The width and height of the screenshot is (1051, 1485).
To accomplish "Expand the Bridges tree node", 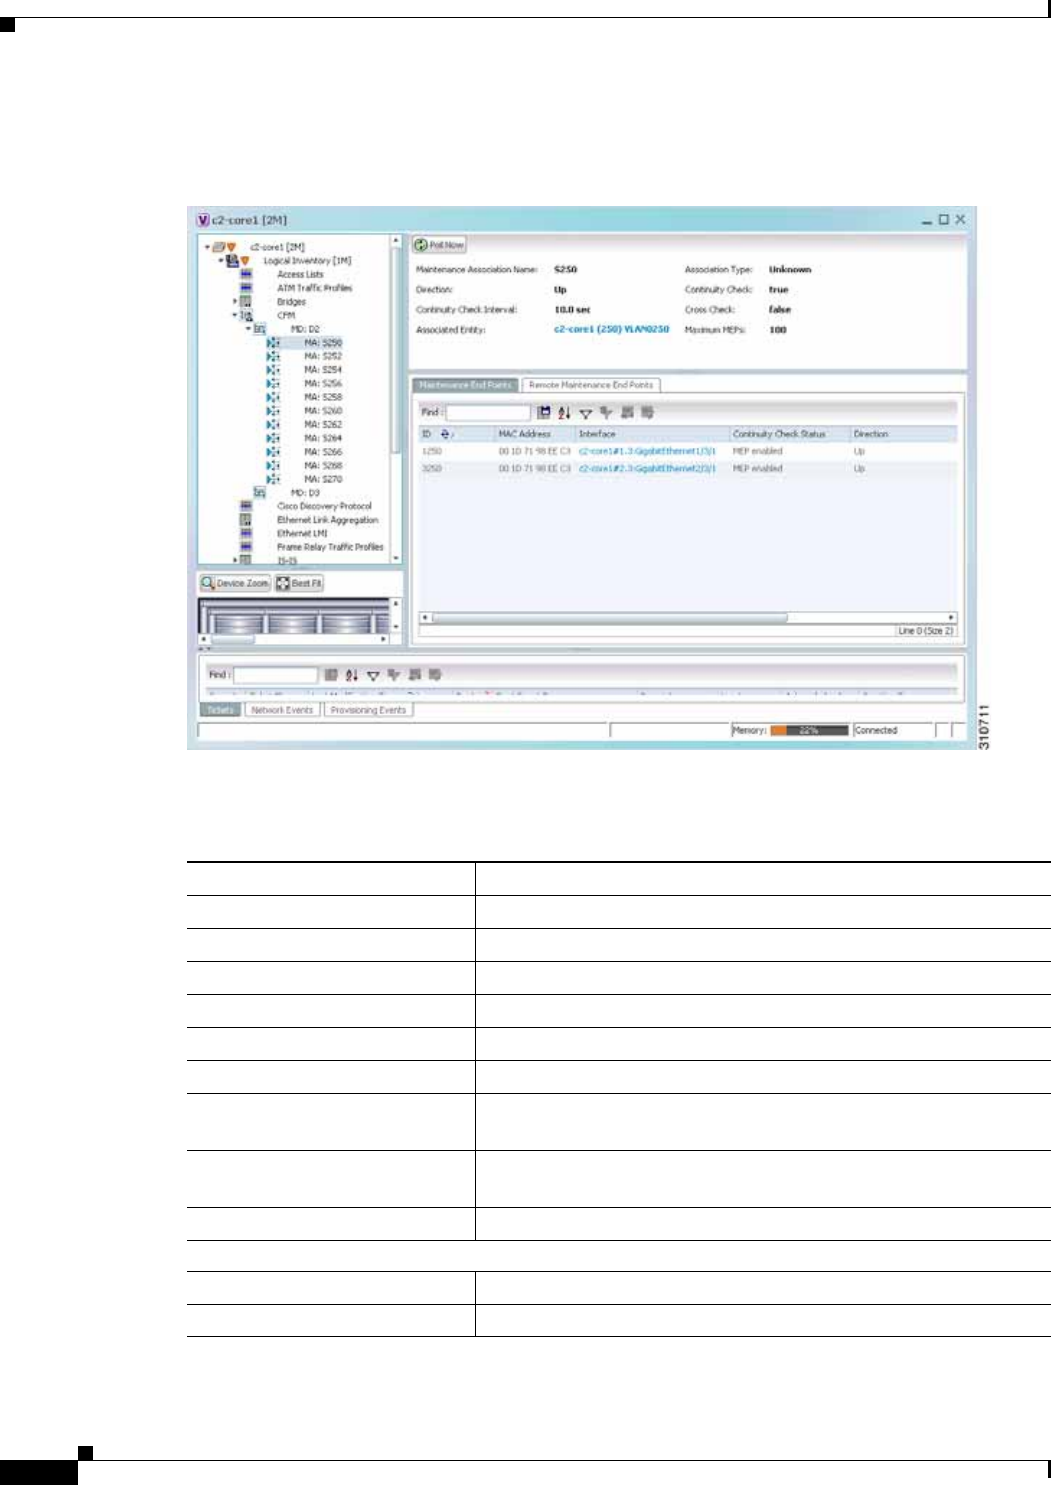I will [235, 301].
